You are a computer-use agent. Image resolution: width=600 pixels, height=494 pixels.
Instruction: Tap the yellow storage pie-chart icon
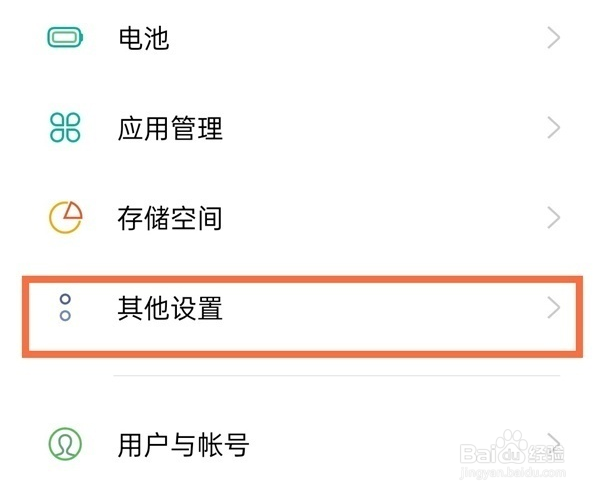point(65,218)
